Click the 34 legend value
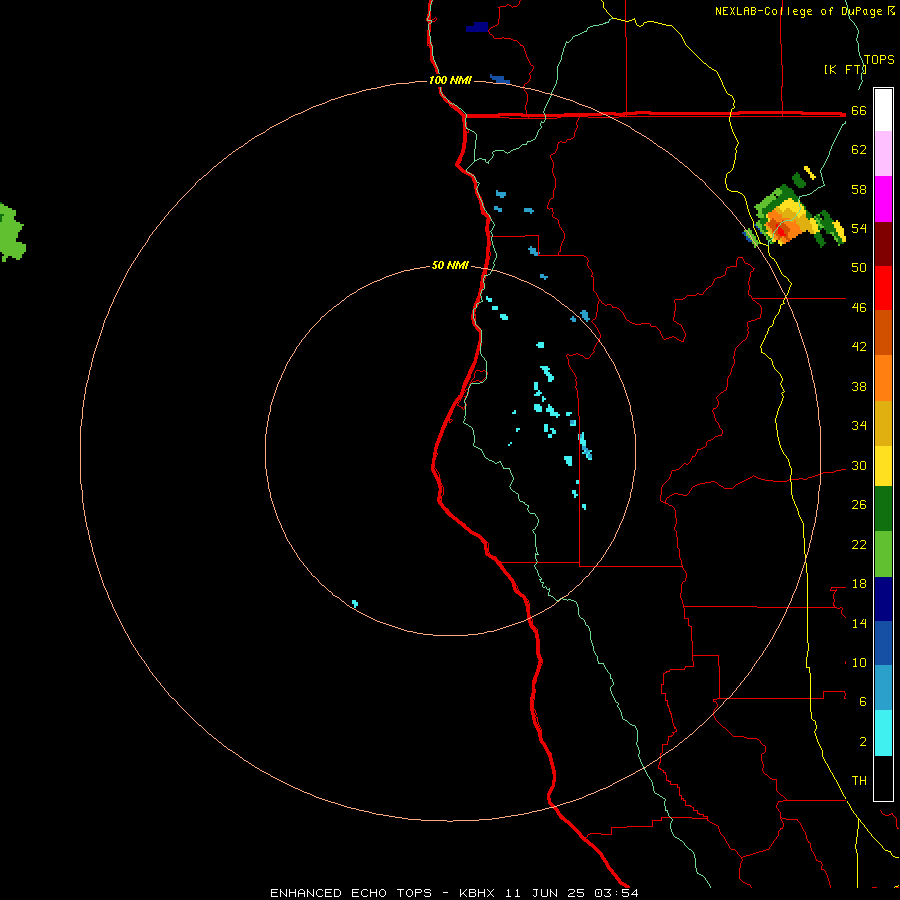This screenshot has height=900, width=900. coord(859,426)
